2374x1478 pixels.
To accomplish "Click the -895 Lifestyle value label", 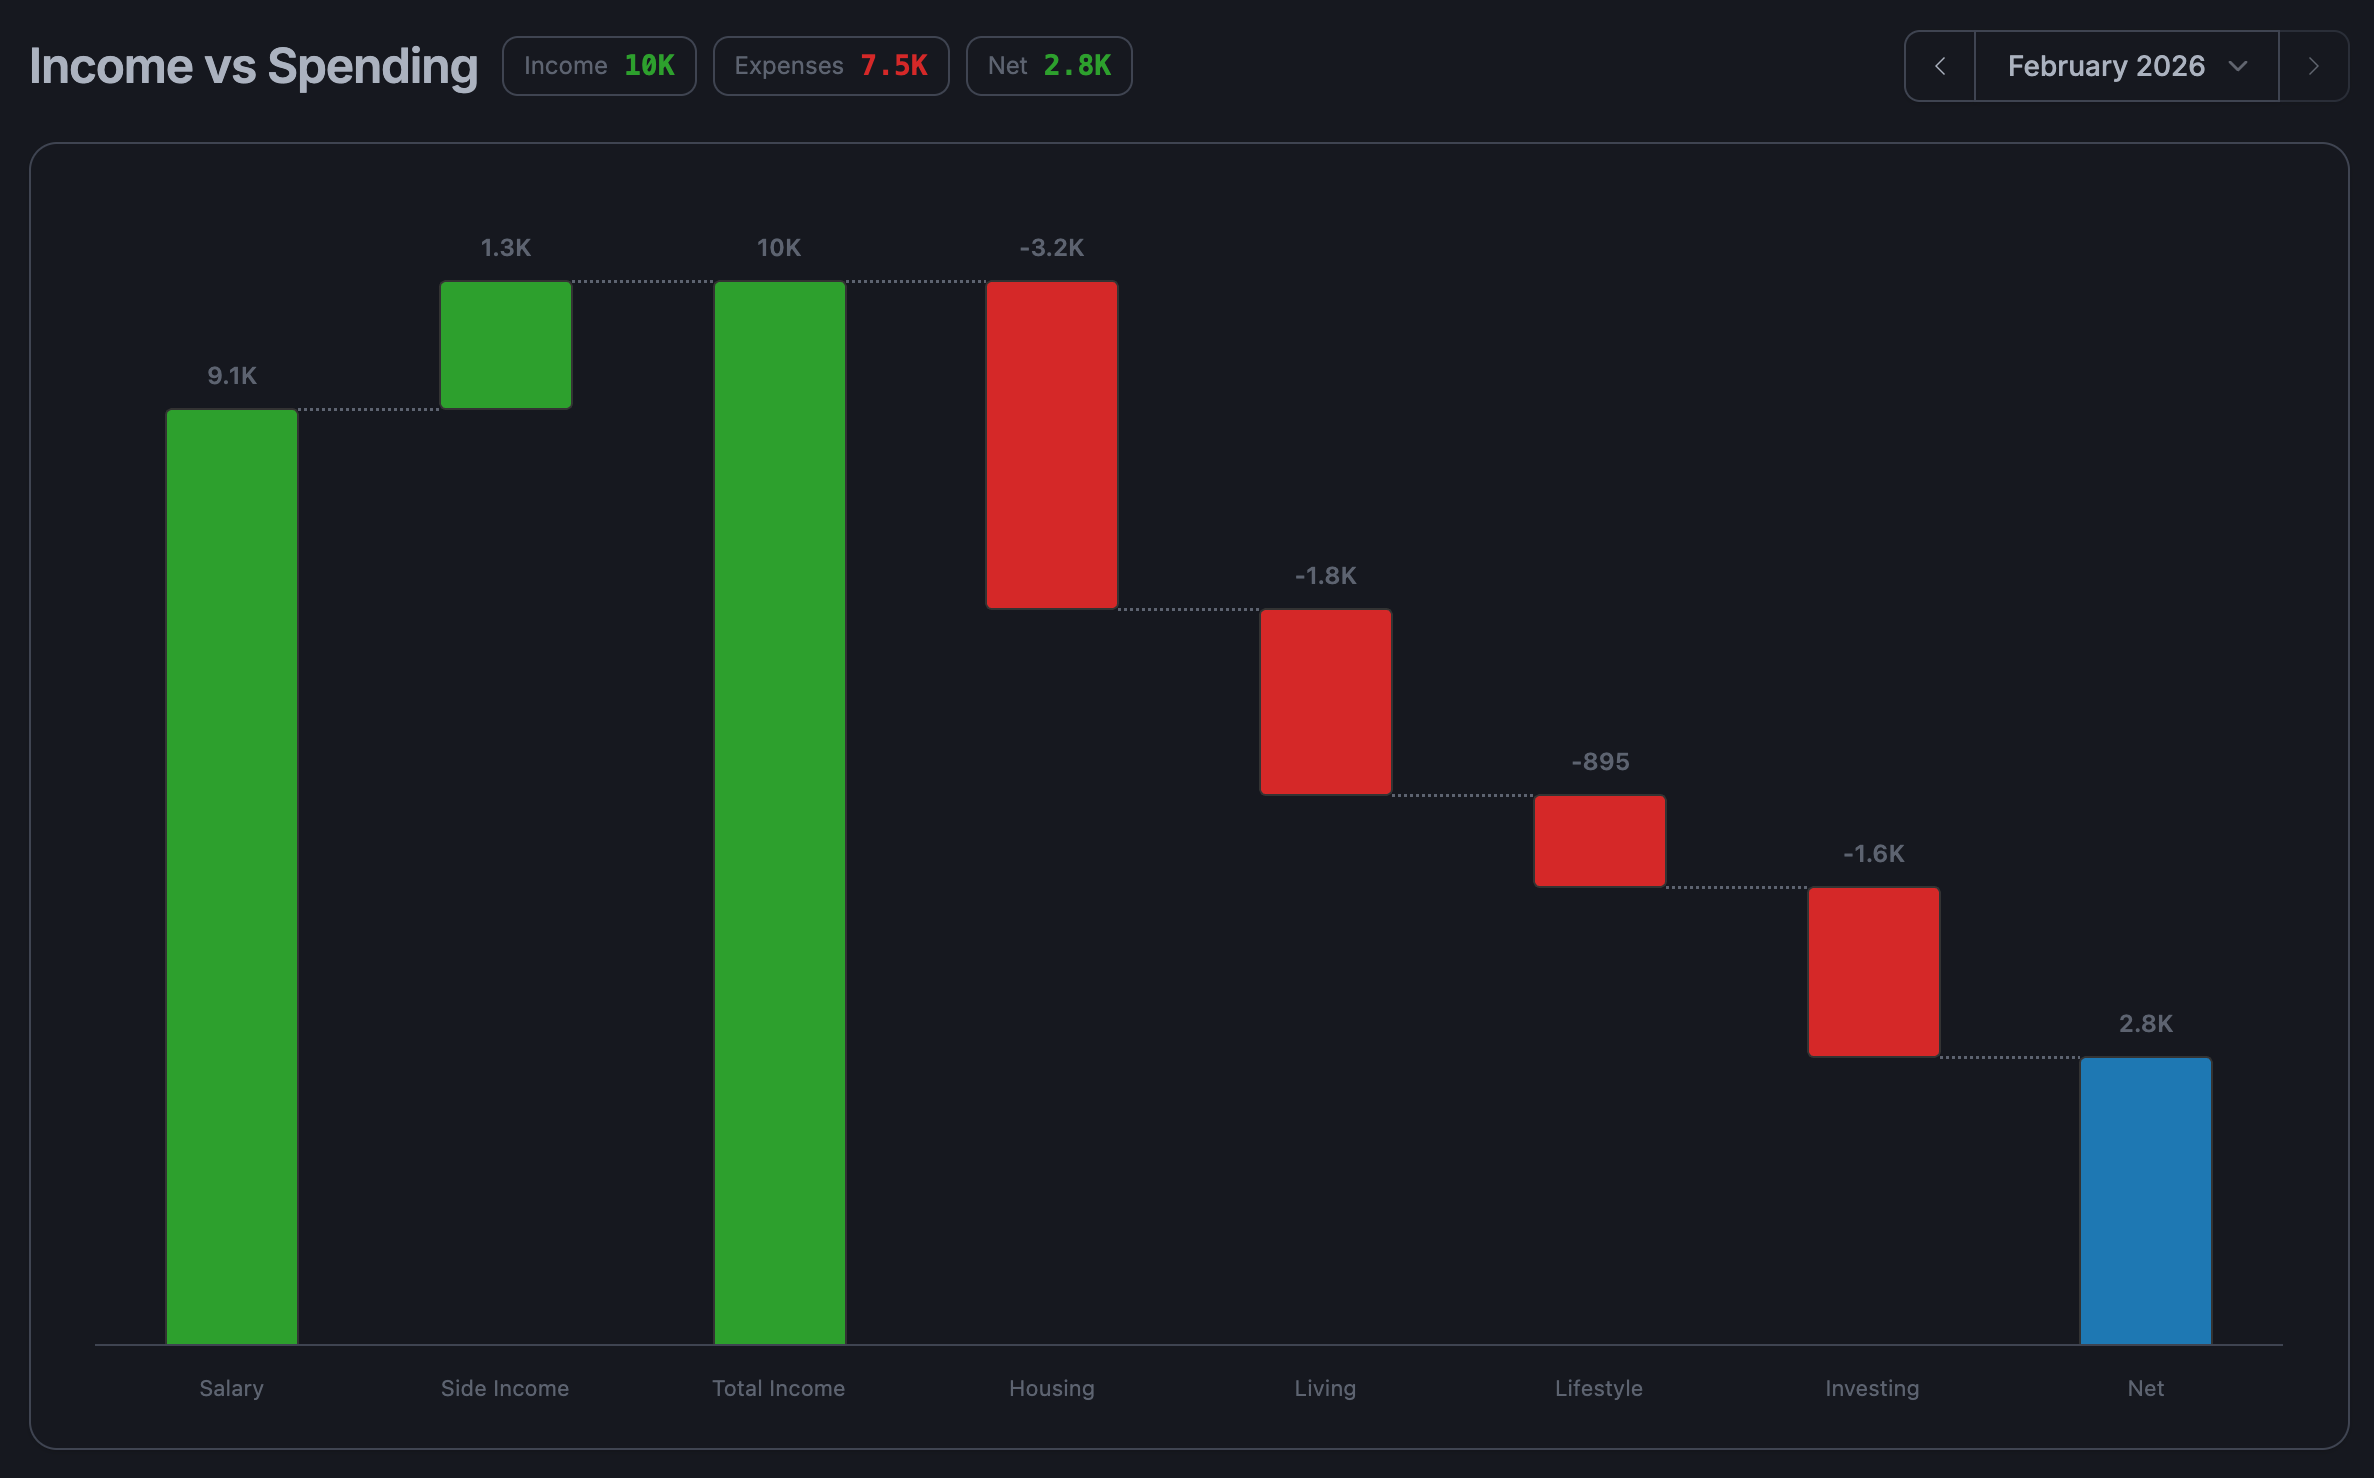I will click(x=1600, y=762).
